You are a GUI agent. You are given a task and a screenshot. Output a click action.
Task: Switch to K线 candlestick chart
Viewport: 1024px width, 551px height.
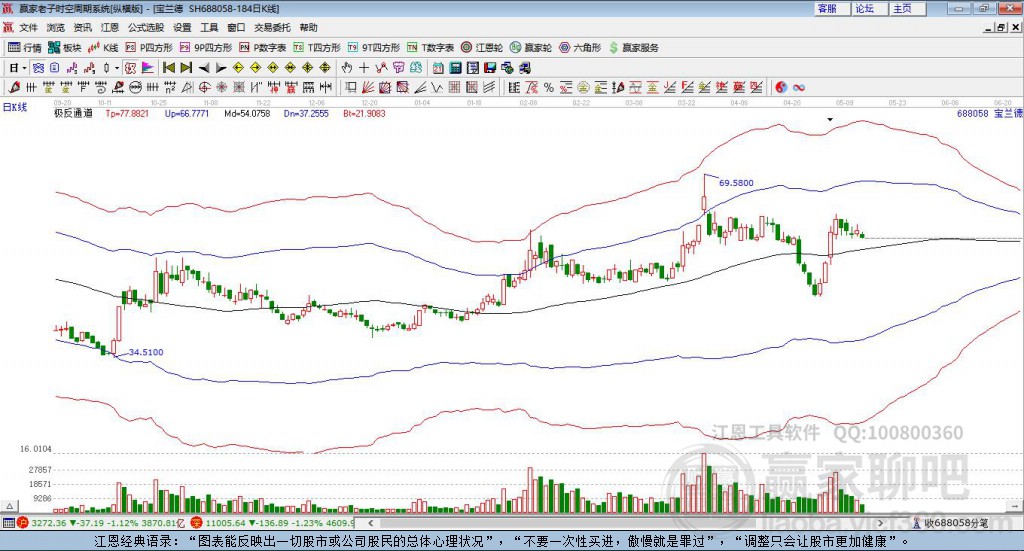point(103,48)
